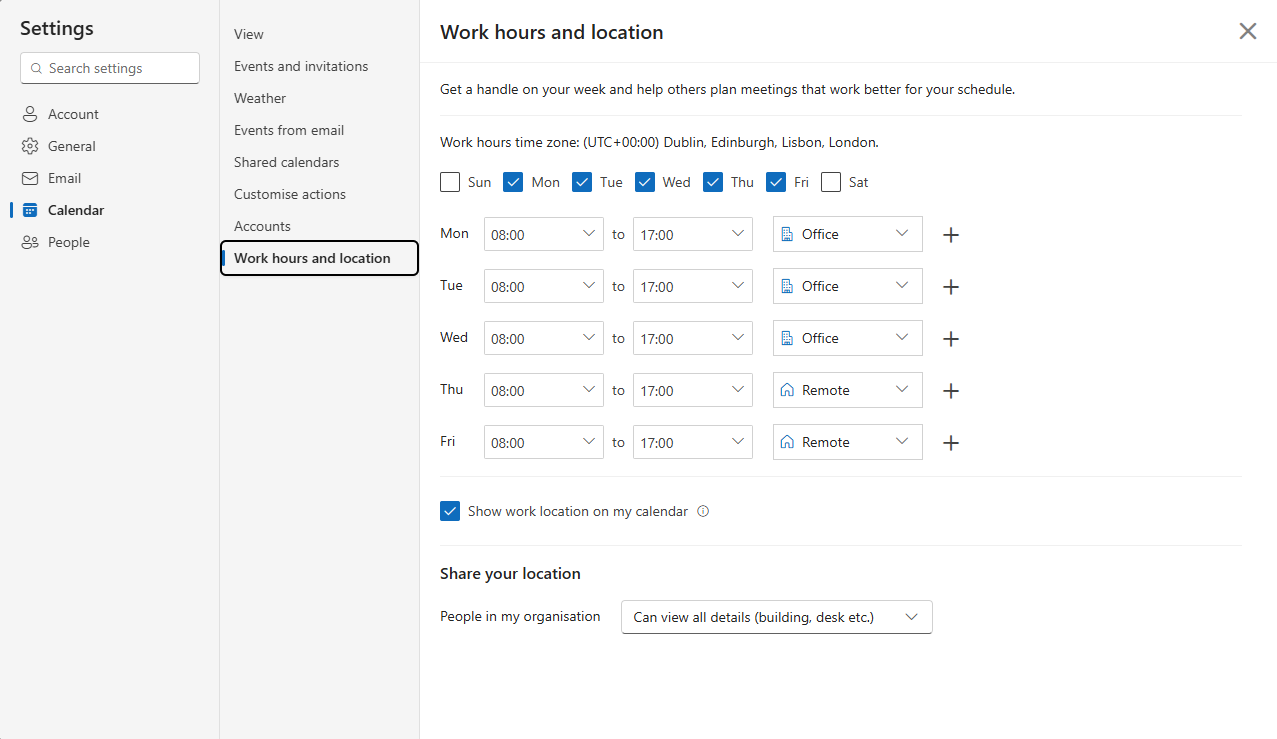Uncheck the Thu work day checkbox
Image resolution: width=1277 pixels, height=739 pixels.
click(713, 182)
